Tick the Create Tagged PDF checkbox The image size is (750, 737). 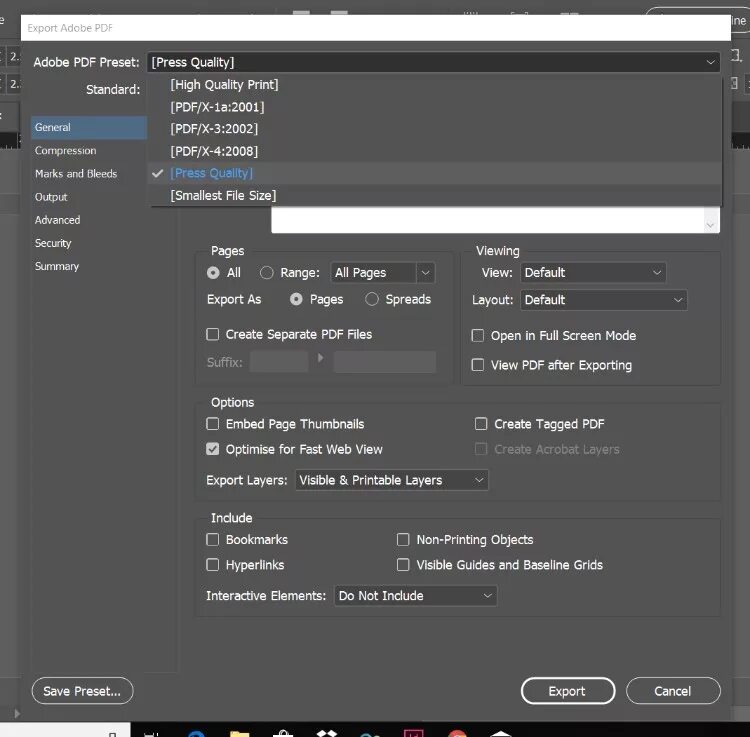tap(481, 424)
